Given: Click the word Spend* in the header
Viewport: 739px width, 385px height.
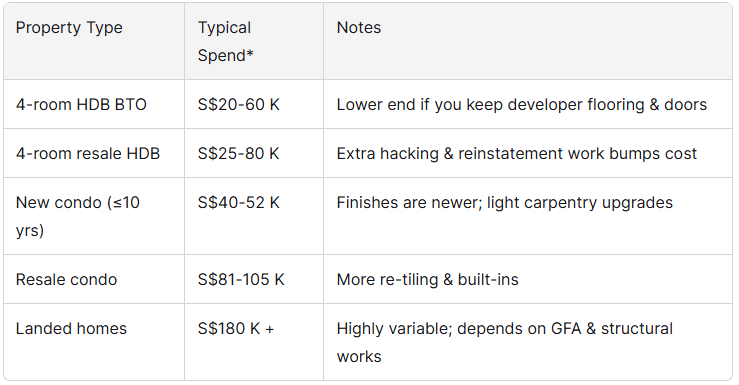Looking at the screenshot, I should (x=225, y=56).
